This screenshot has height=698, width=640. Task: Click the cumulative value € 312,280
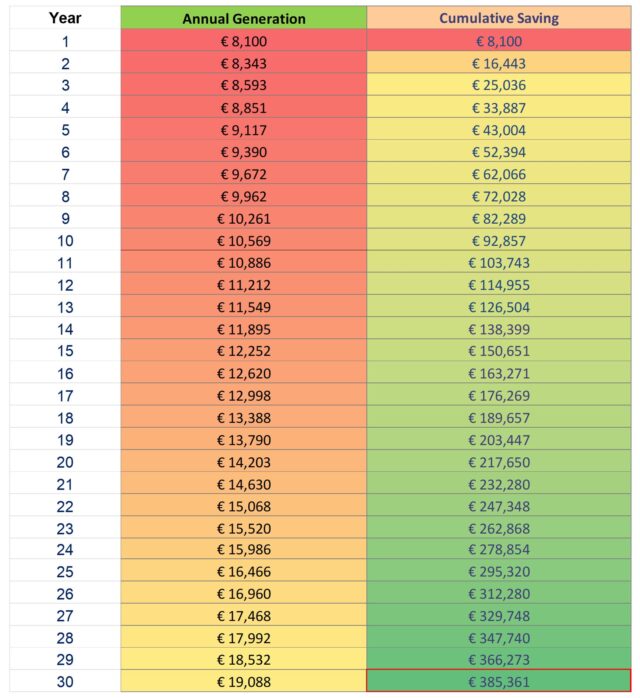point(498,594)
